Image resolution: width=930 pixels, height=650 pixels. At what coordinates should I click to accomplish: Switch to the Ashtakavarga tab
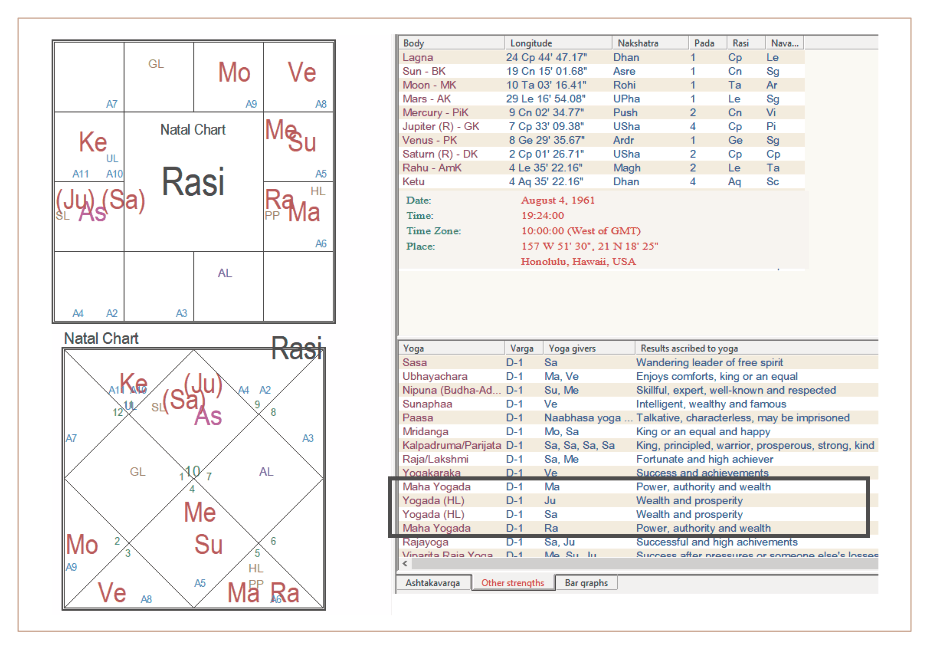click(433, 582)
